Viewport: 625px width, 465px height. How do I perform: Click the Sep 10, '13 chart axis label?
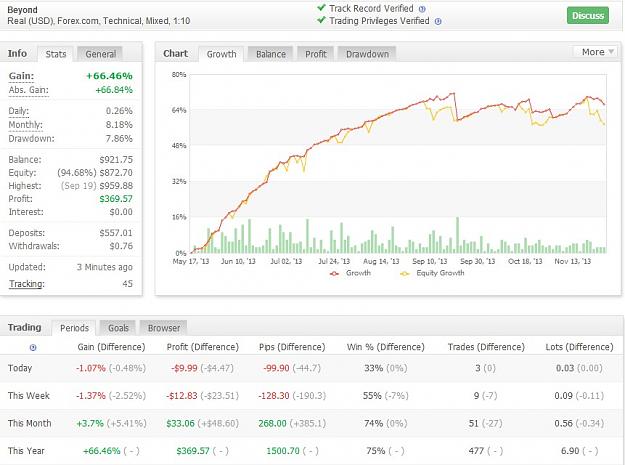(x=430, y=261)
